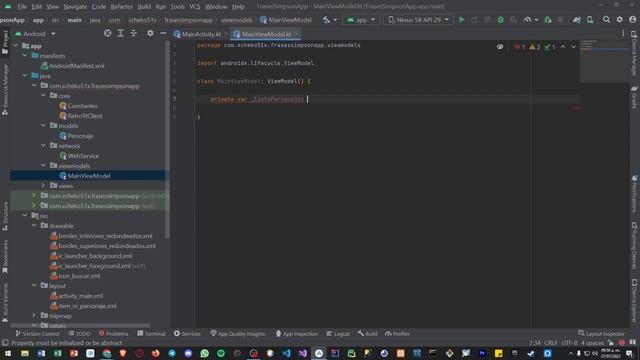Click the Debug app bug icon
640x360 pixels.
point(500,20)
